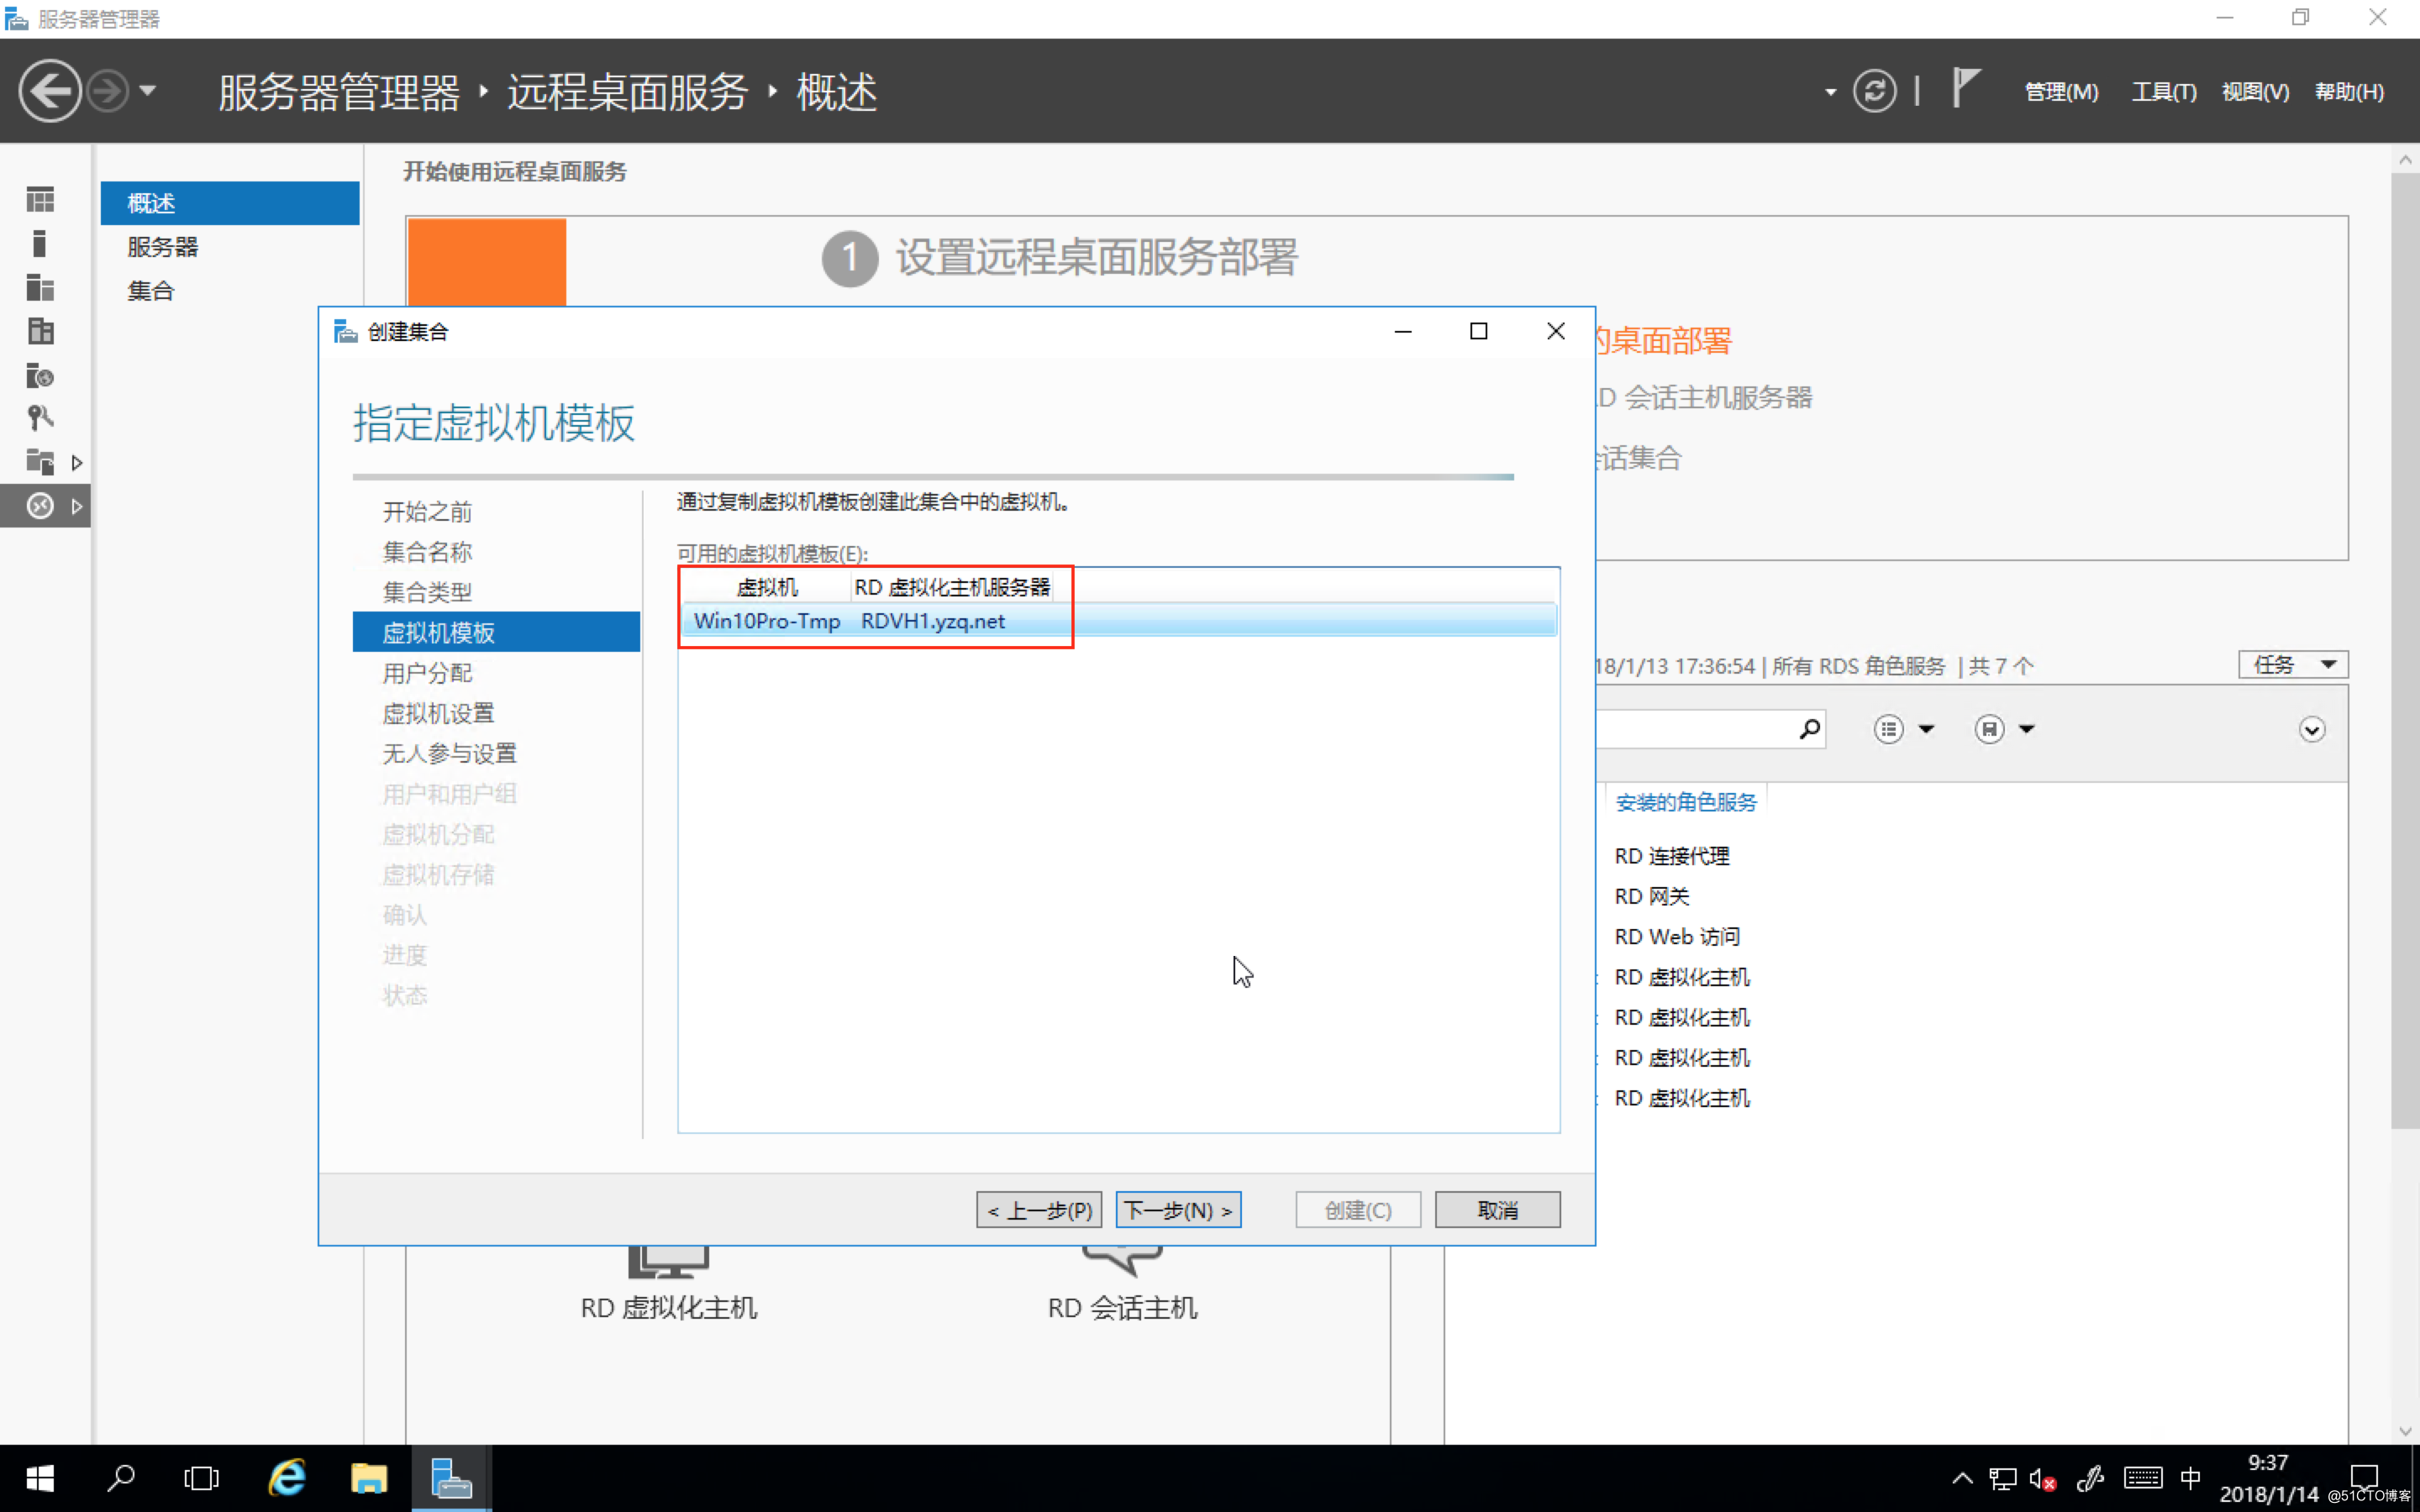Click the network icon in the tray

click(x=2002, y=1479)
